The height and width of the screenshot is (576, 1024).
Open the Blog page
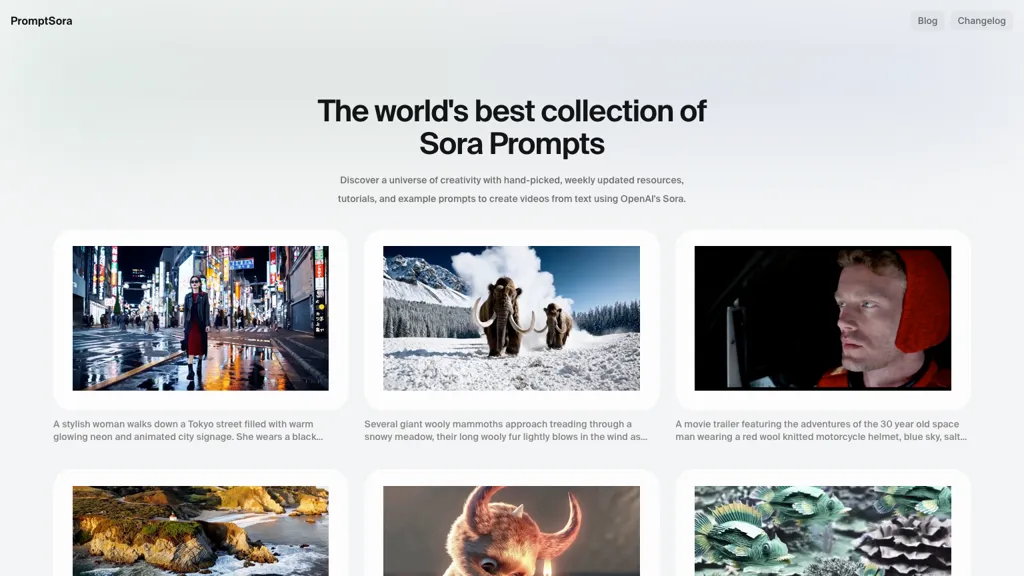(x=927, y=21)
